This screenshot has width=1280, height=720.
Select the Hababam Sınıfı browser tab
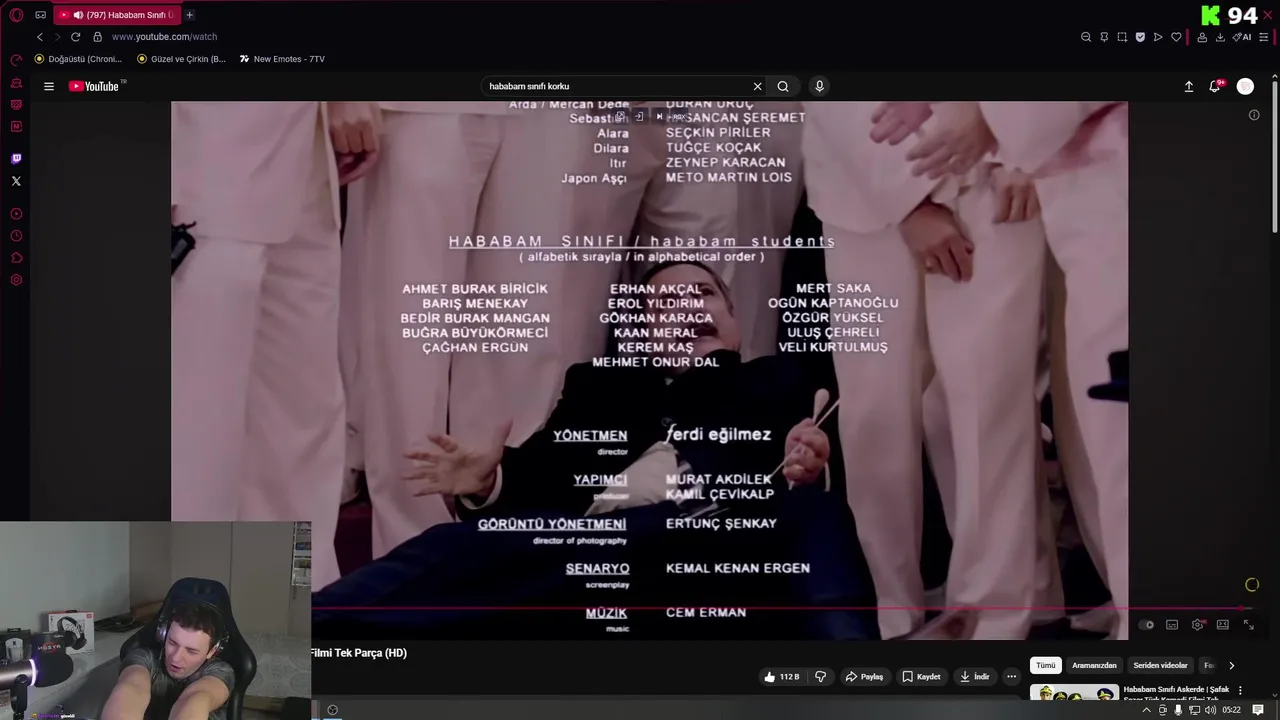coord(115,15)
